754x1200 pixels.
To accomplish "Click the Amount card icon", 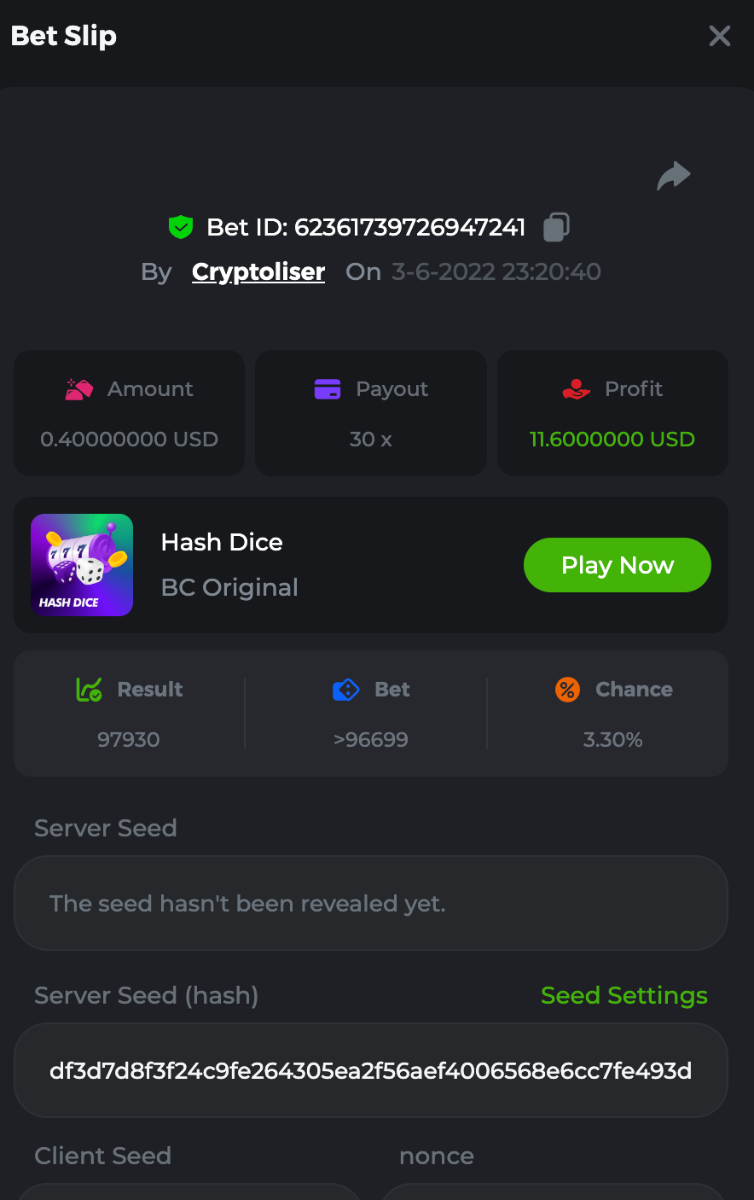I will point(79,389).
